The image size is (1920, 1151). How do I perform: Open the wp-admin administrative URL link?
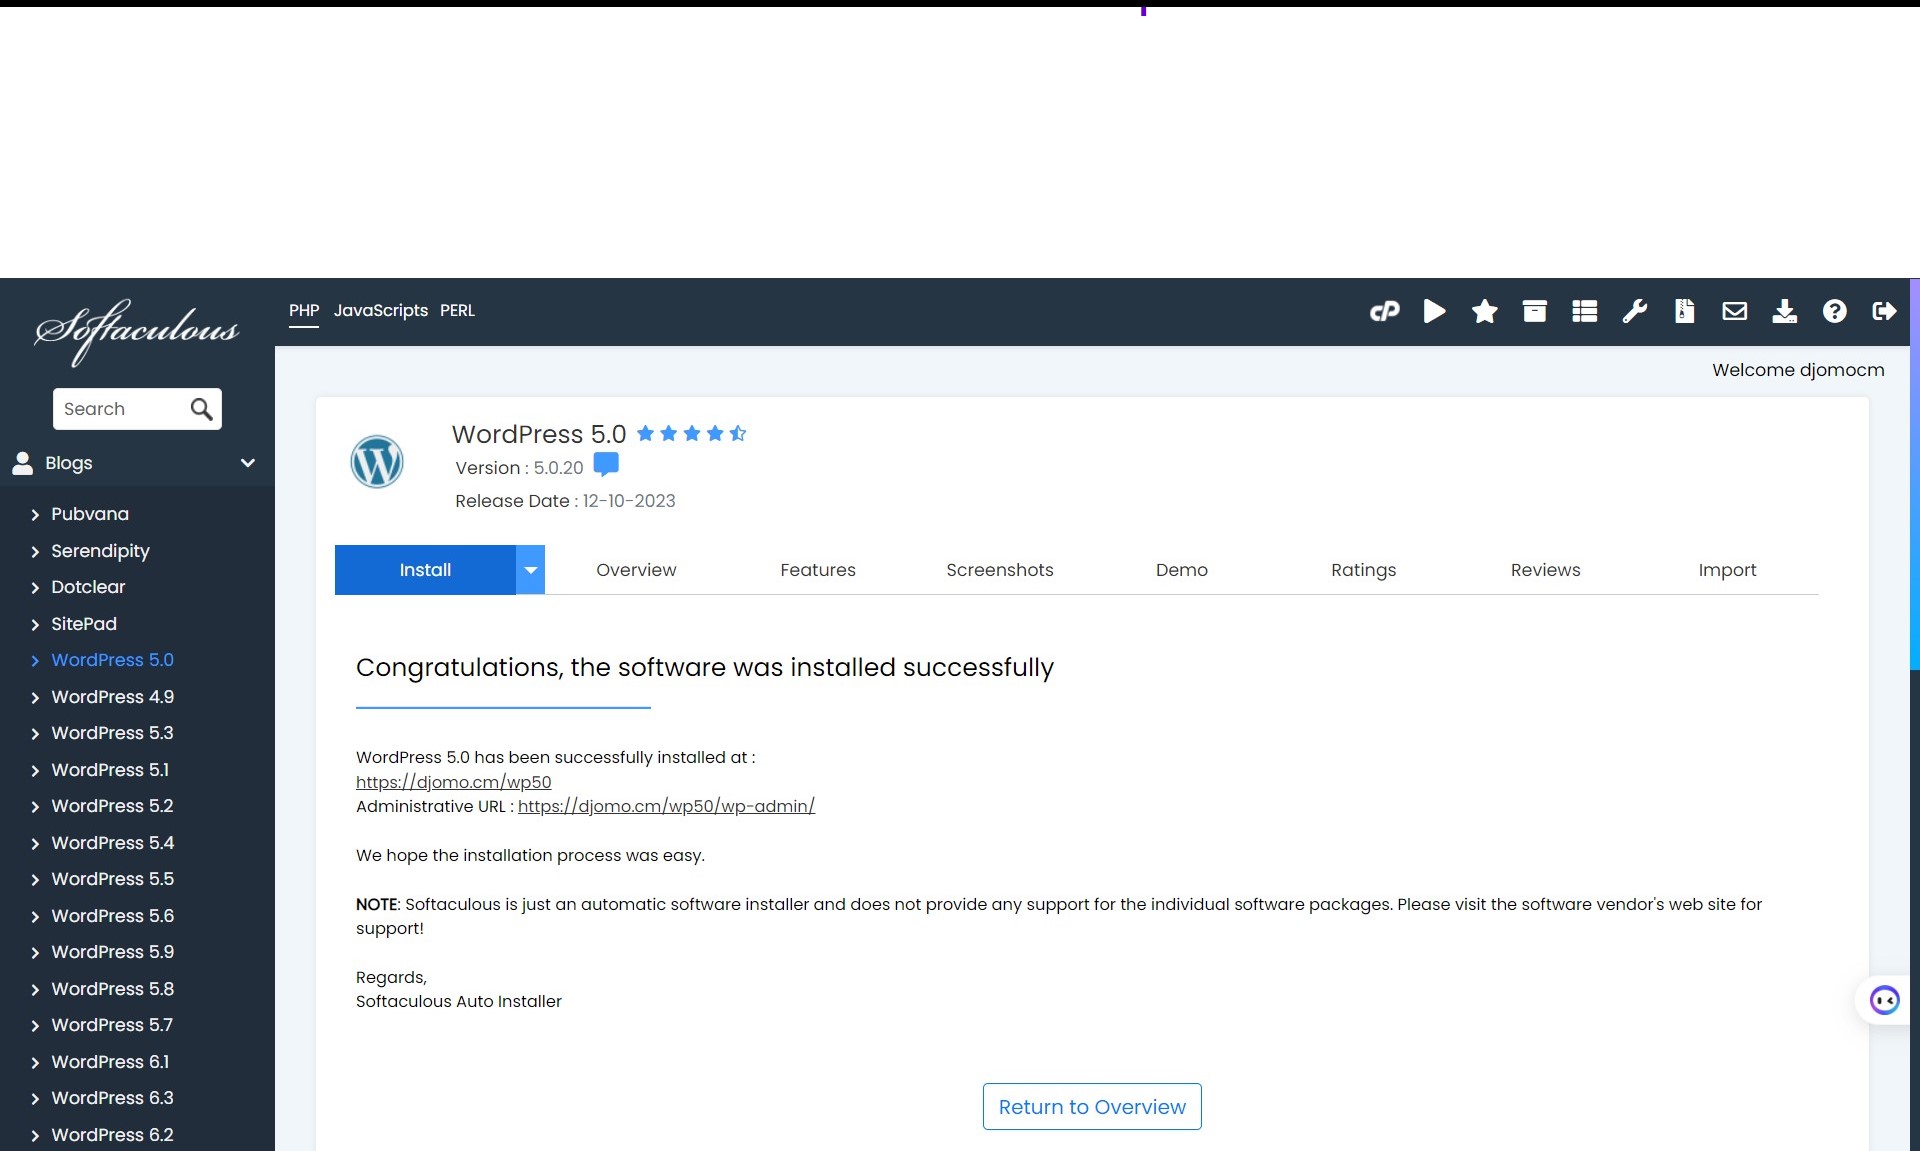(x=666, y=806)
